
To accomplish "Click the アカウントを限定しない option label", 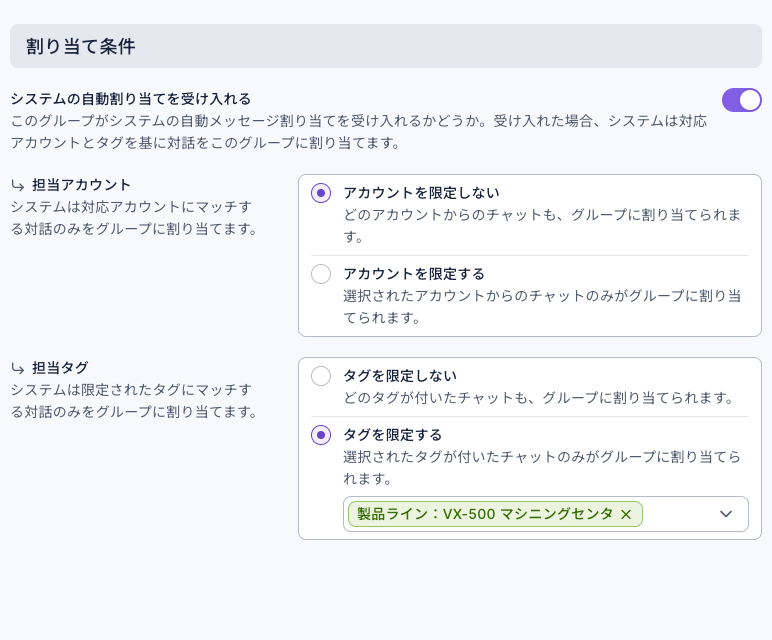I will [421, 193].
